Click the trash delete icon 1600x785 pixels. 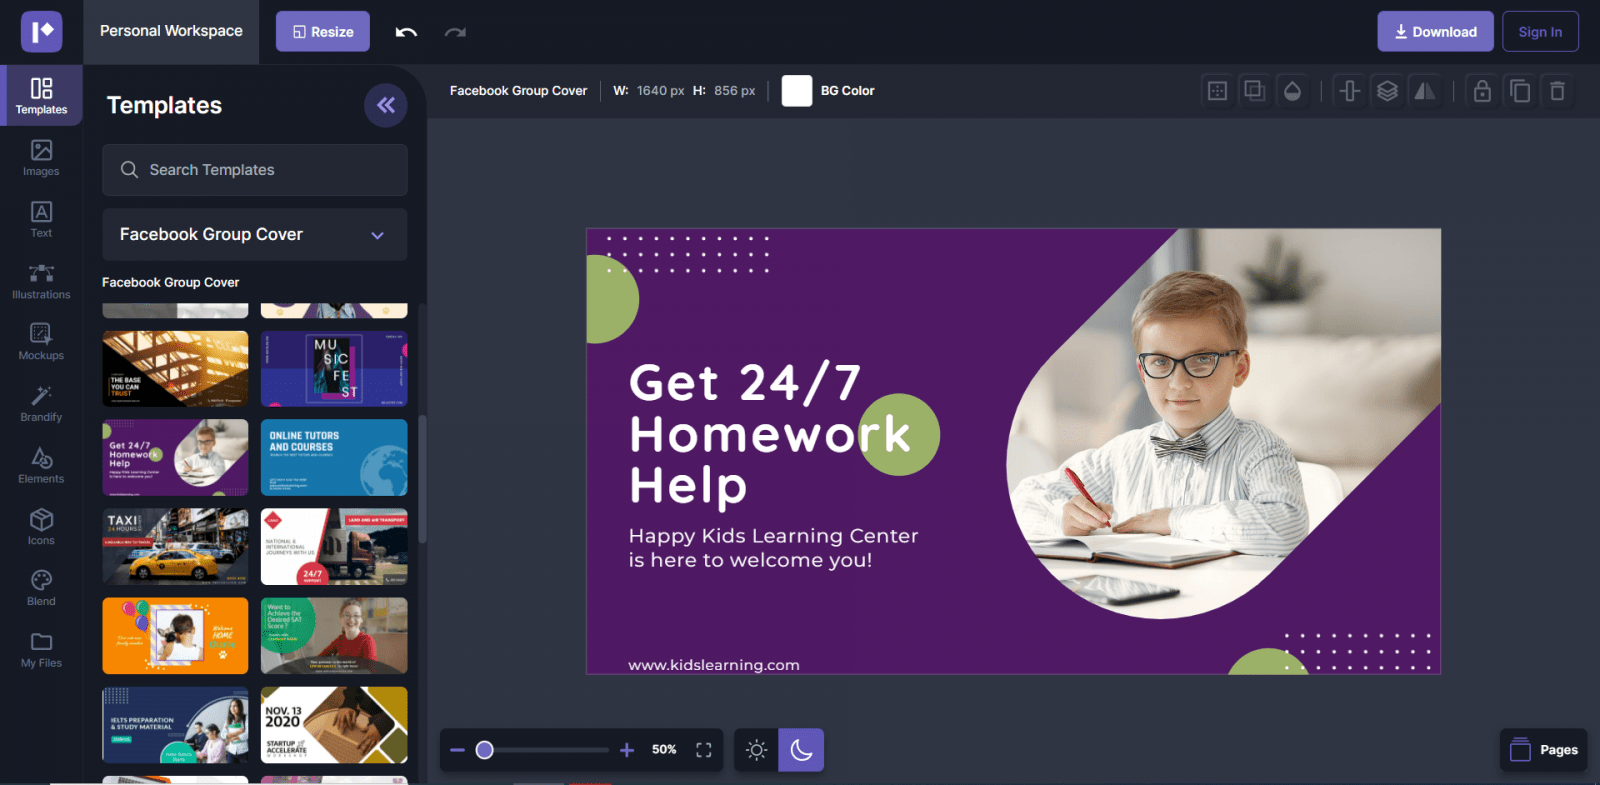[x=1557, y=91]
